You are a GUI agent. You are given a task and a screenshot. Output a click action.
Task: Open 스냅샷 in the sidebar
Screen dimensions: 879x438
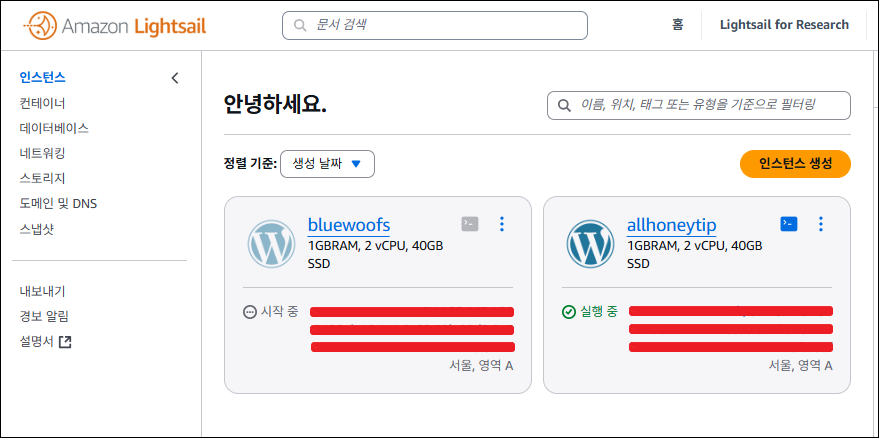click(37, 229)
